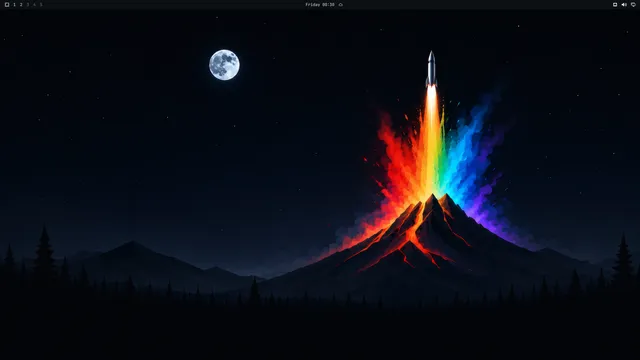
Task: Switch to workspace 1
Action: (14, 4)
